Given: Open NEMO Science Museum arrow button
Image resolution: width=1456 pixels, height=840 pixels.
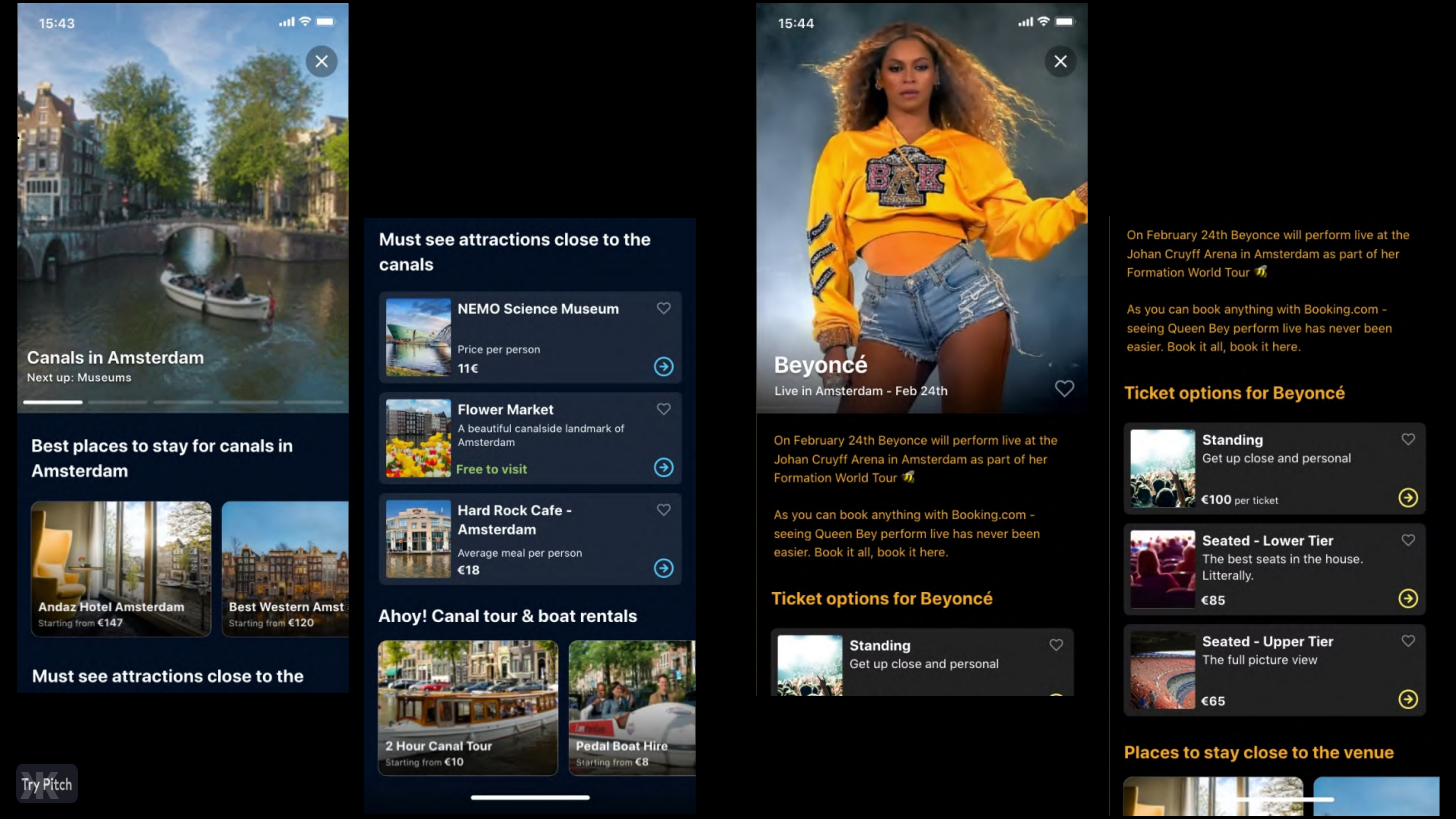Looking at the screenshot, I should point(663,367).
